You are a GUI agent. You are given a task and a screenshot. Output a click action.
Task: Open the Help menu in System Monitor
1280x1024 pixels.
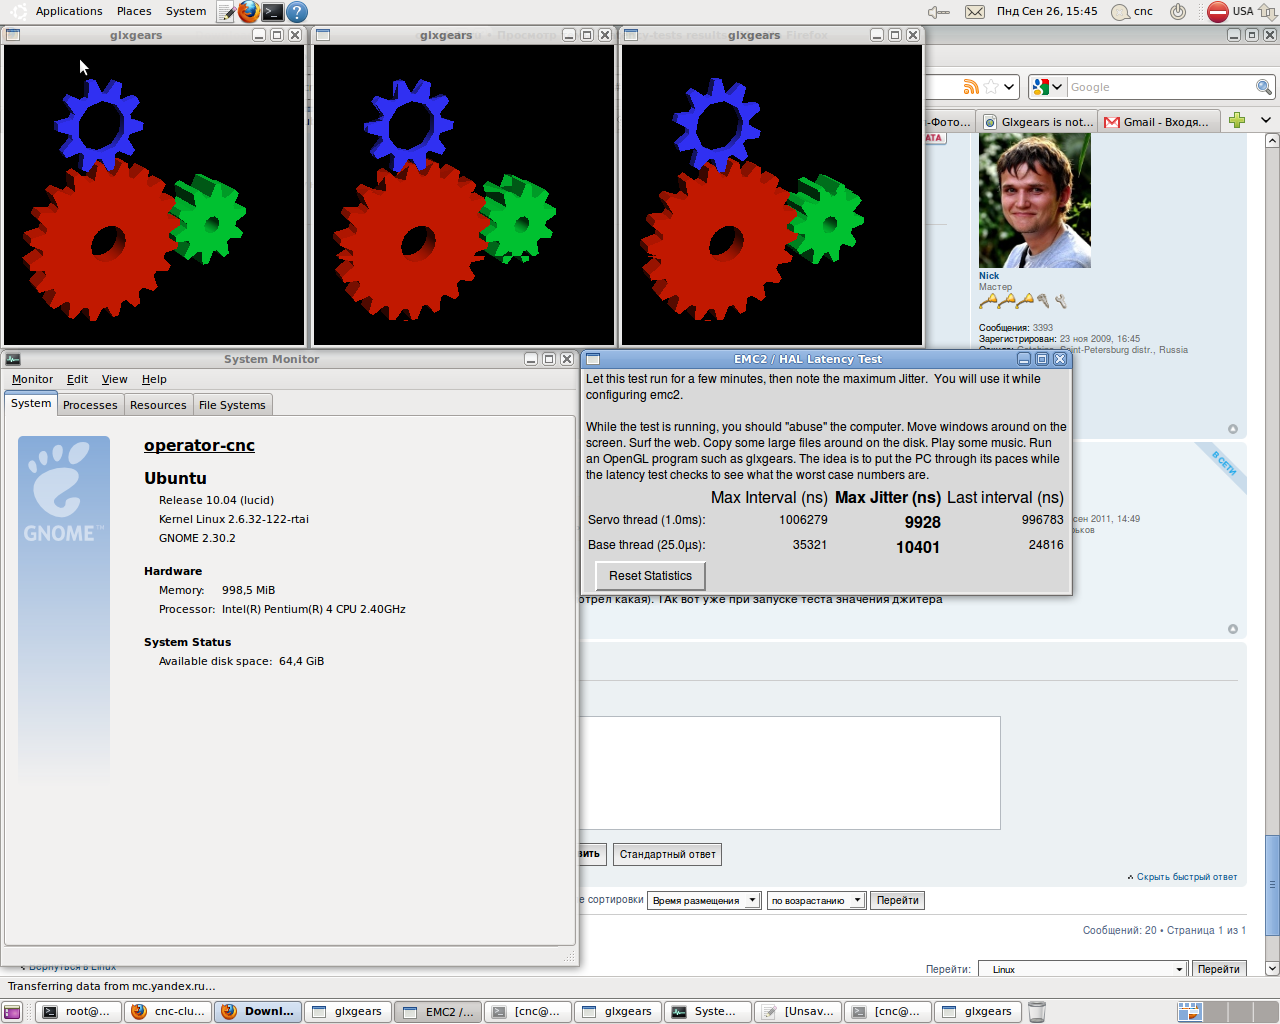click(x=154, y=379)
